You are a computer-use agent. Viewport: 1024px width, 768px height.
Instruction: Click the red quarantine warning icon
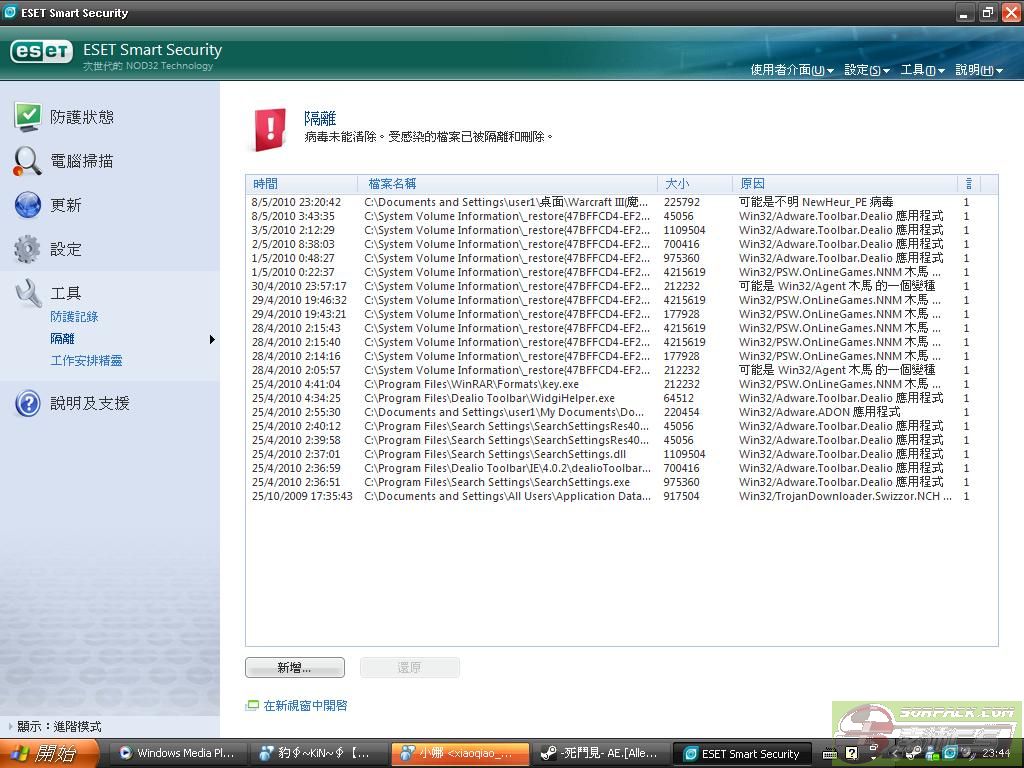(x=269, y=129)
